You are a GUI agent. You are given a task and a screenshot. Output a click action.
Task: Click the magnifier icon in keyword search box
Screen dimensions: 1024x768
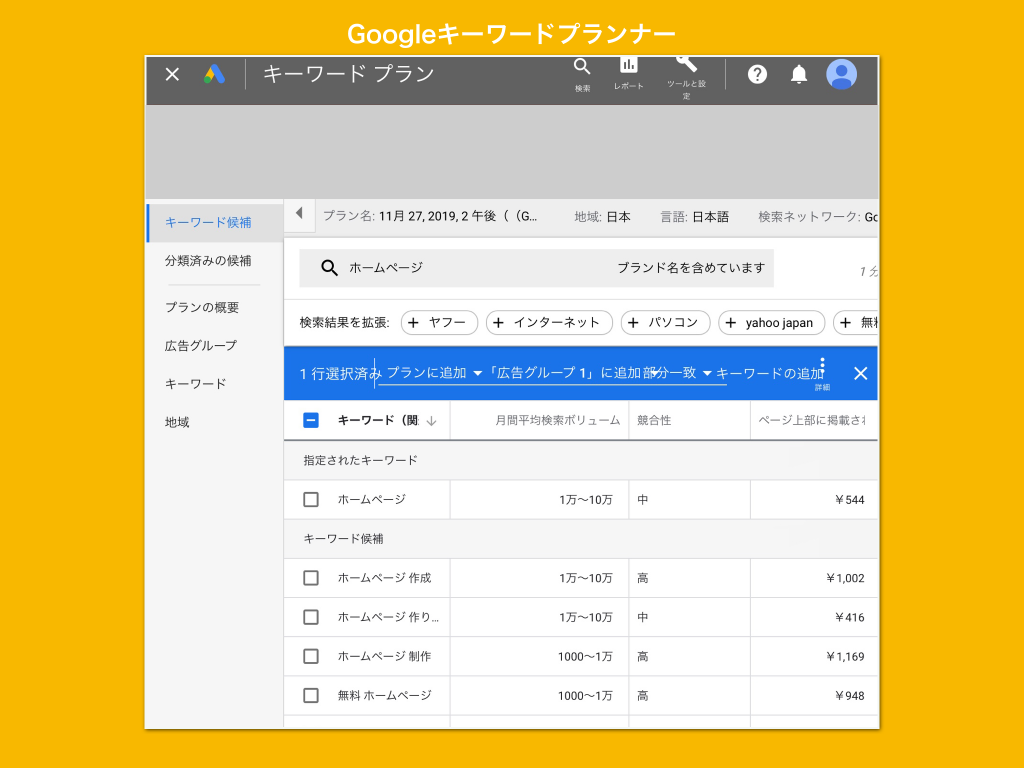tap(329, 268)
